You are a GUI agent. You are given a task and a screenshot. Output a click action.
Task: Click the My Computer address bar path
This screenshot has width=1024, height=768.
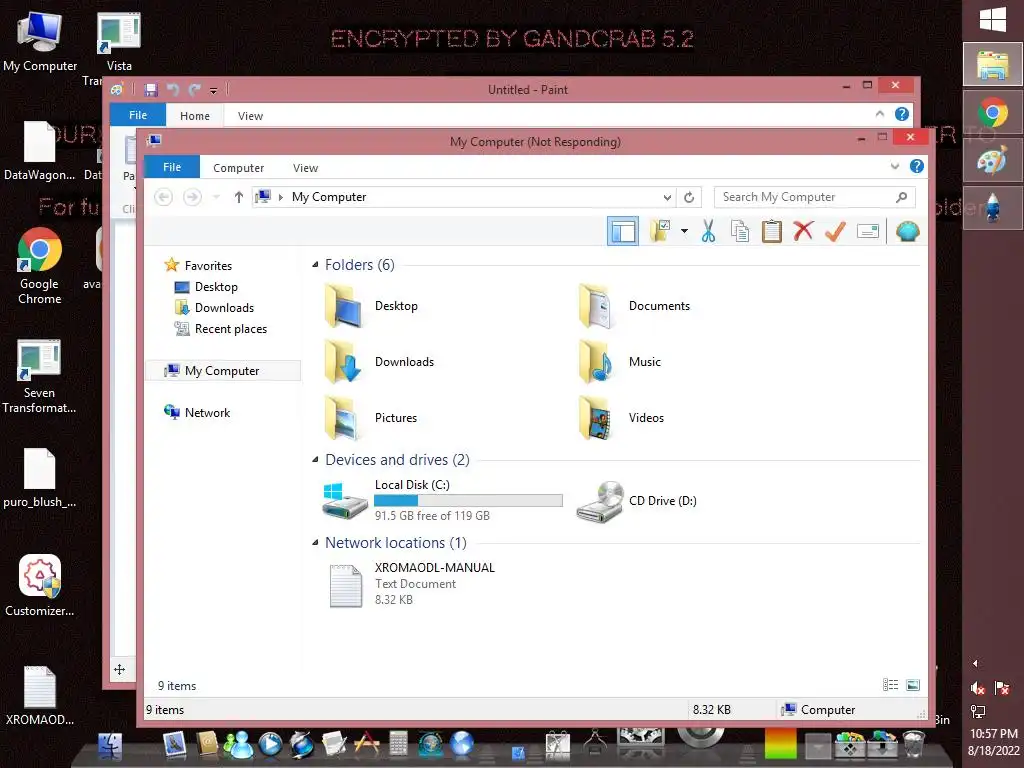329,197
